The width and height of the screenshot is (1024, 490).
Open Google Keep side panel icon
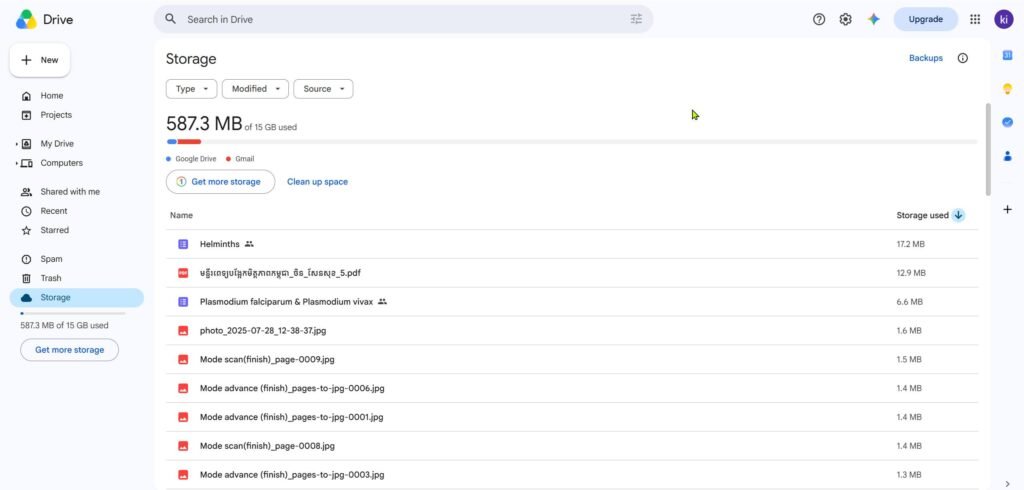(x=1007, y=89)
